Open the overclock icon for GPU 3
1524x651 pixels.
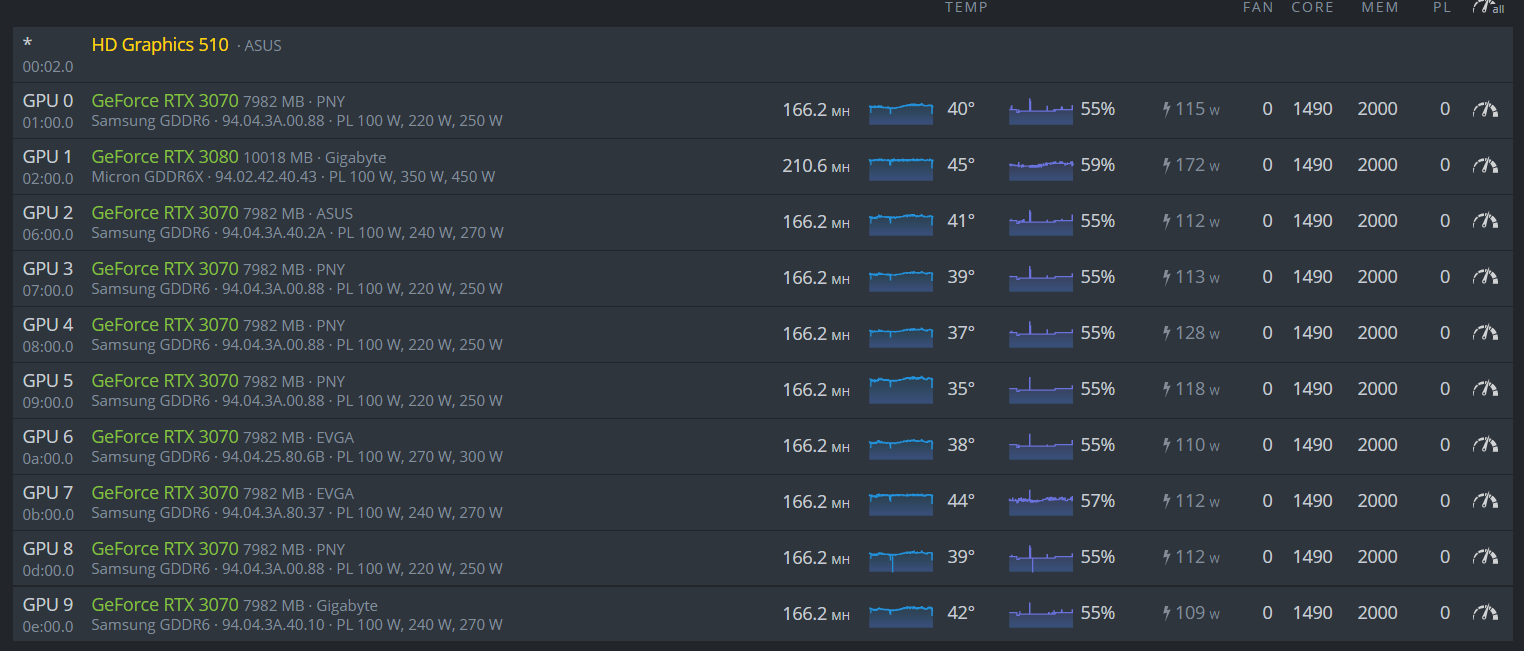1485,277
